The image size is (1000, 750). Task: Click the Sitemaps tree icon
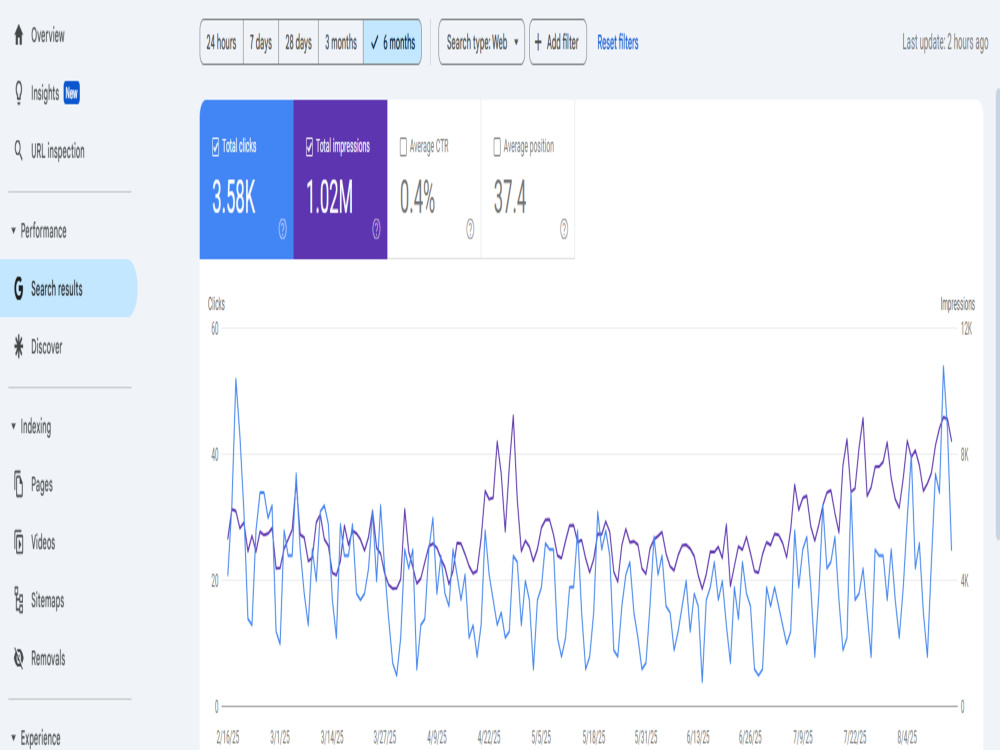pyautogui.click(x=18, y=600)
